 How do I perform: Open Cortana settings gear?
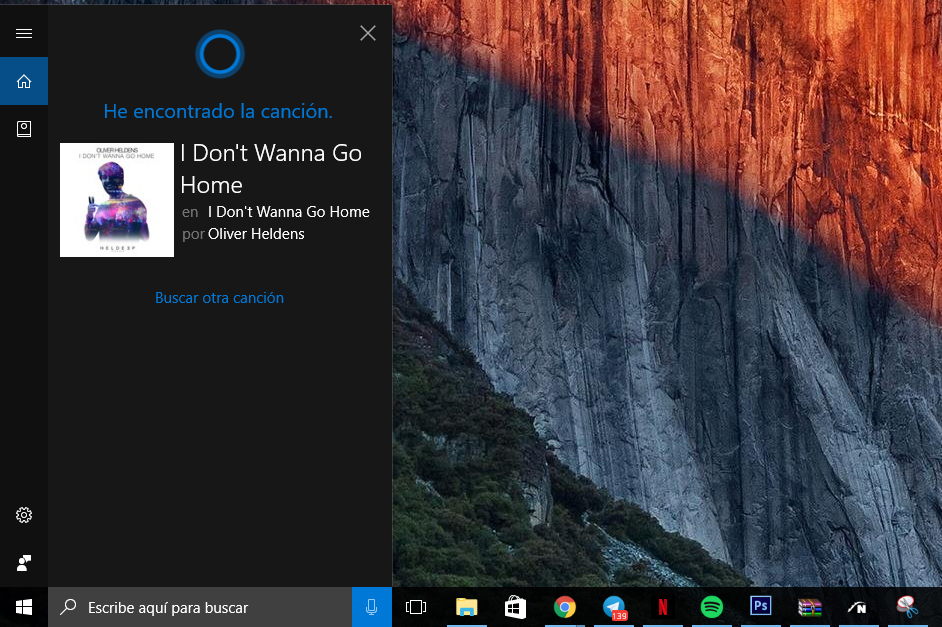[x=24, y=515]
